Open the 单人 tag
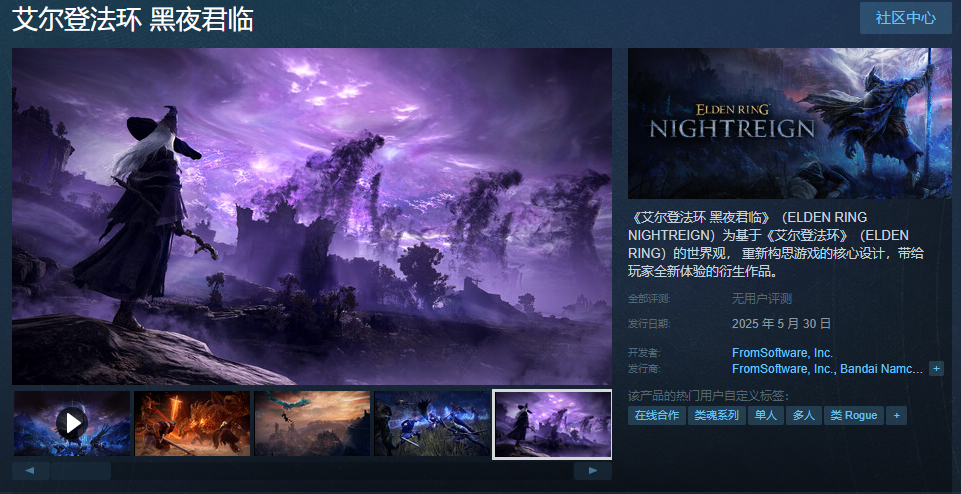 pyautogui.click(x=765, y=415)
